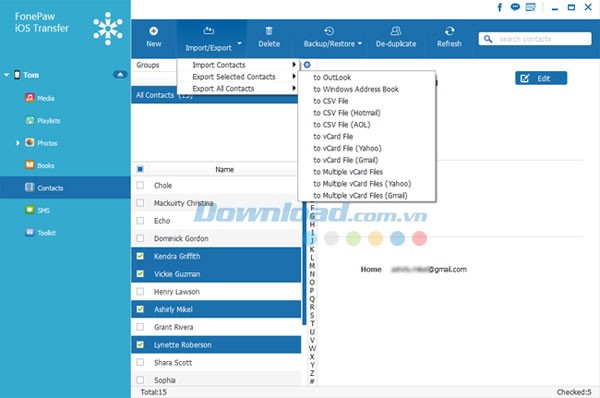The height and width of the screenshot is (398, 600).
Task: Click the add group plus icon
Action: tap(307, 65)
